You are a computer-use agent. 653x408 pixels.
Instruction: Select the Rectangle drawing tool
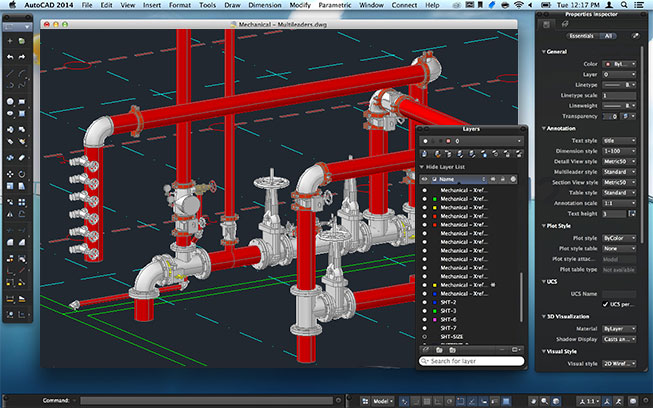22,101
